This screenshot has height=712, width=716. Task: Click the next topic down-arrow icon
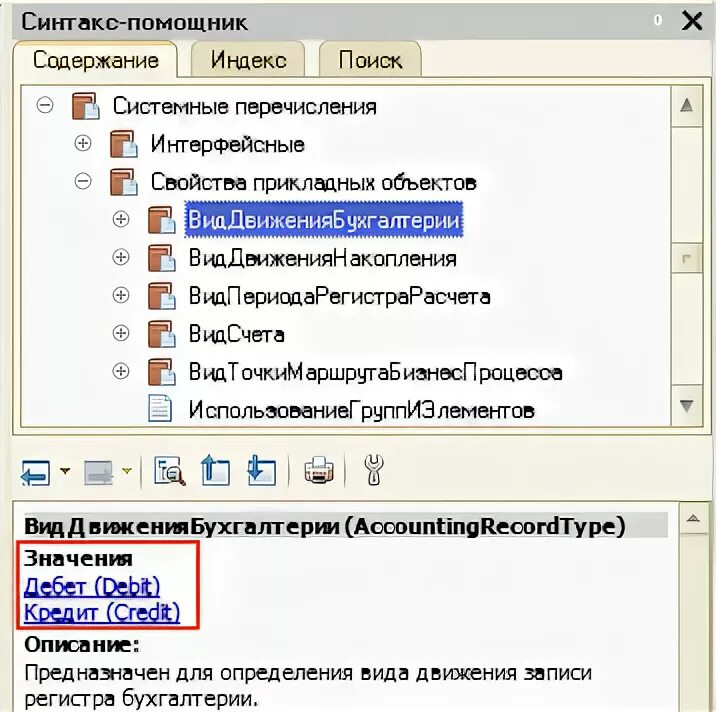point(262,470)
